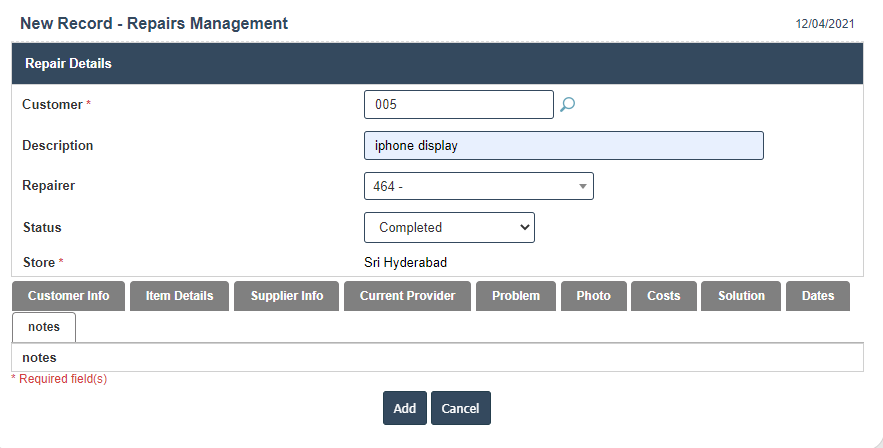Open the Dates tab
Screen dimensions: 883x448
(818, 296)
